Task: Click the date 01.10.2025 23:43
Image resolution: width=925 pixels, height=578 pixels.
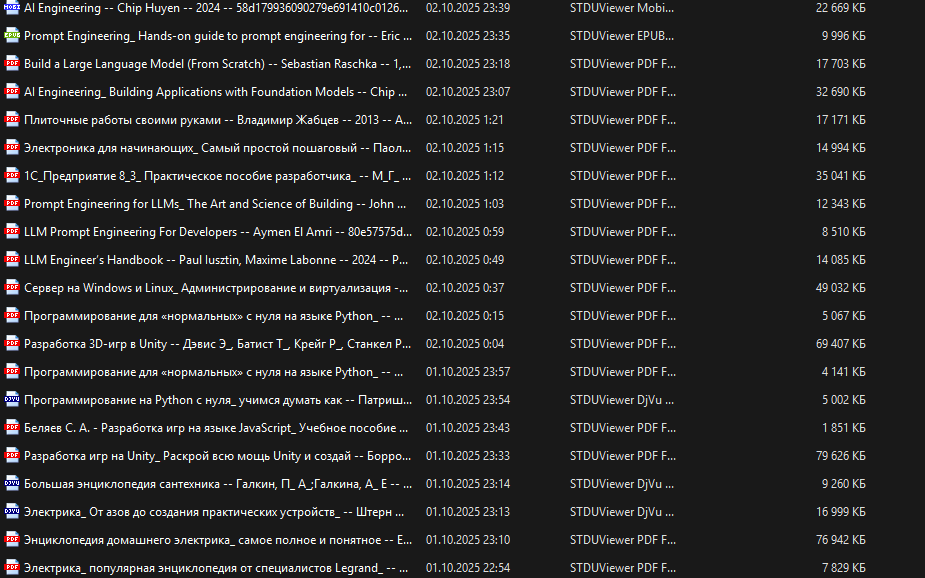Action: (x=468, y=428)
